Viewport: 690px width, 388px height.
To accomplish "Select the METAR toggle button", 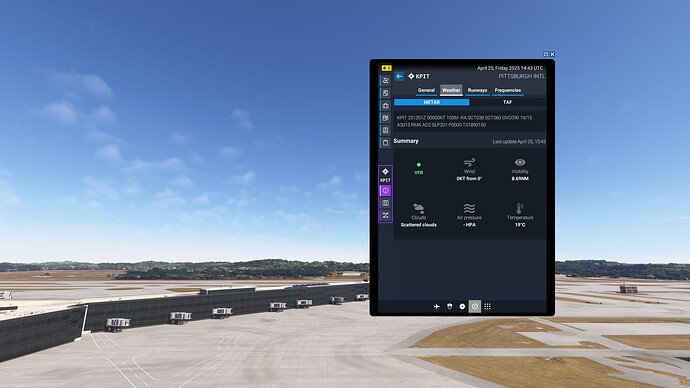I will (432, 102).
